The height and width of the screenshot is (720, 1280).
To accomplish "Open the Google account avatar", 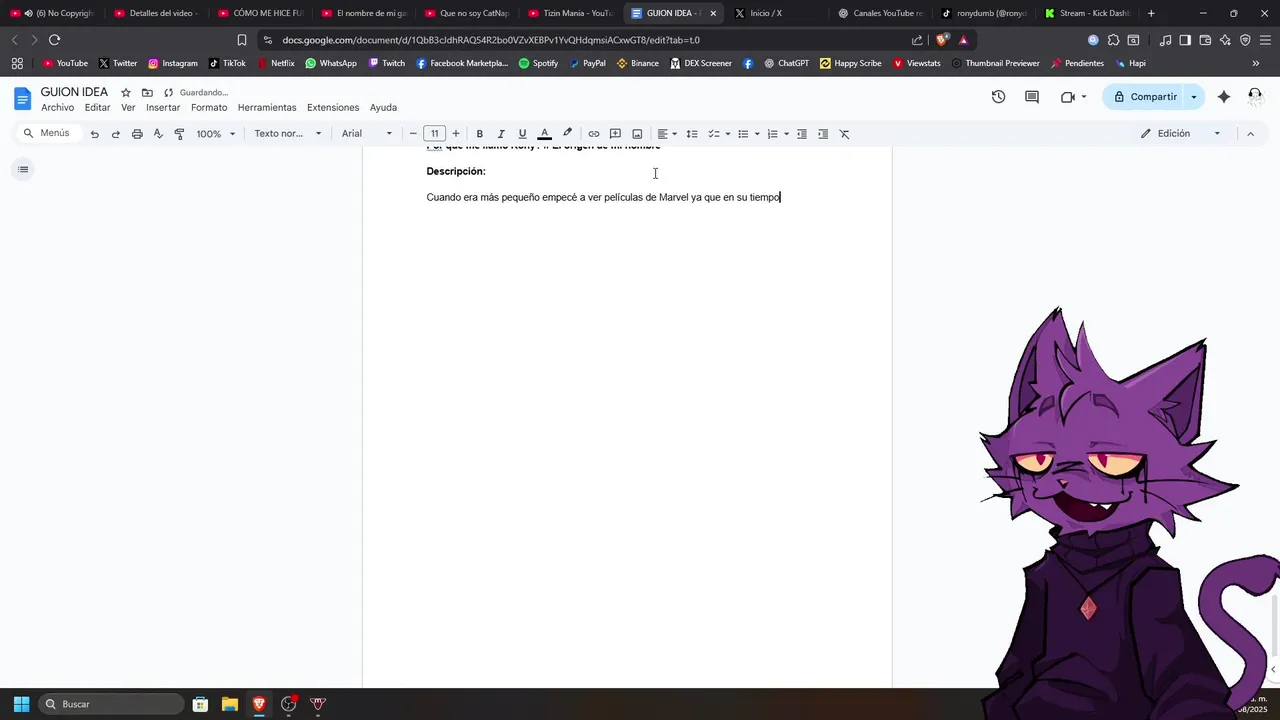I will coord(1255,97).
